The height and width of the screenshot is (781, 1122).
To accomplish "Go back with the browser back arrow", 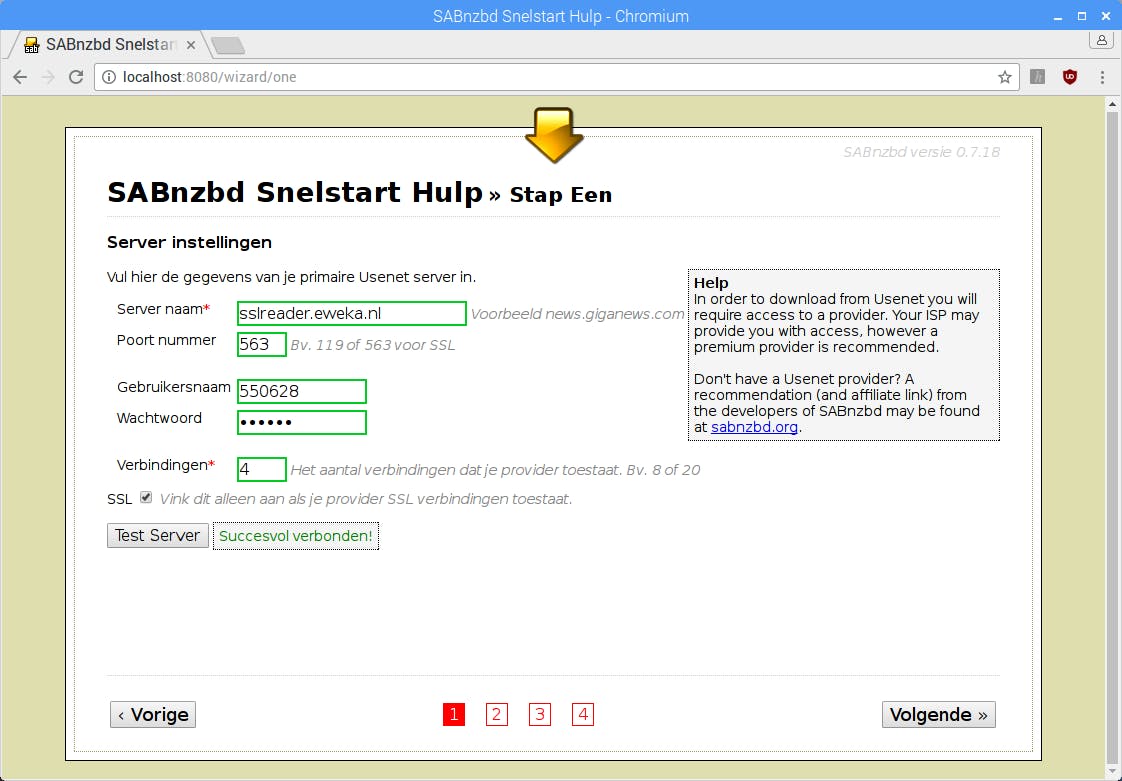I will pos(20,77).
